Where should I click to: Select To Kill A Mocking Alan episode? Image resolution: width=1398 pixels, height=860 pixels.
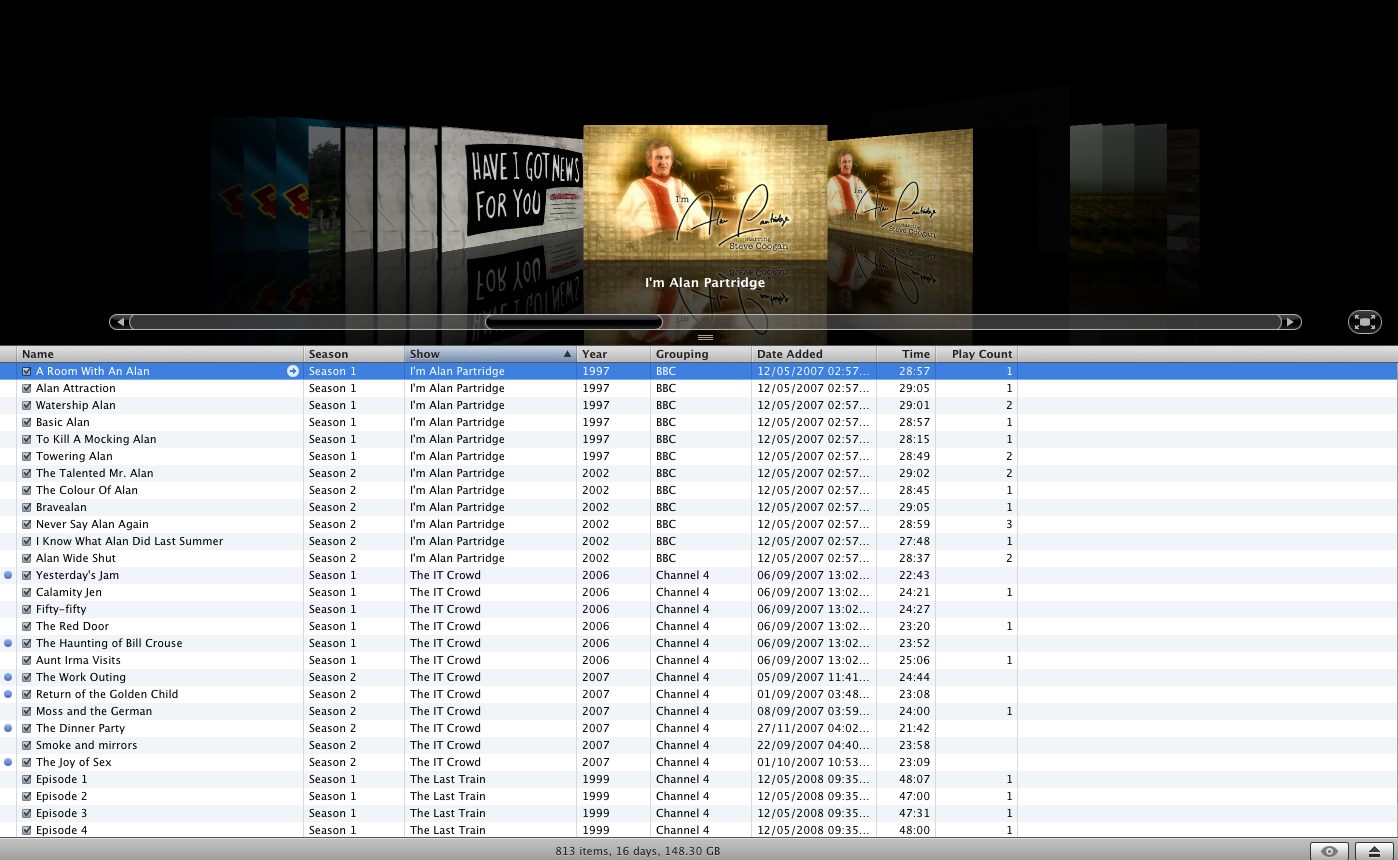pos(699,439)
